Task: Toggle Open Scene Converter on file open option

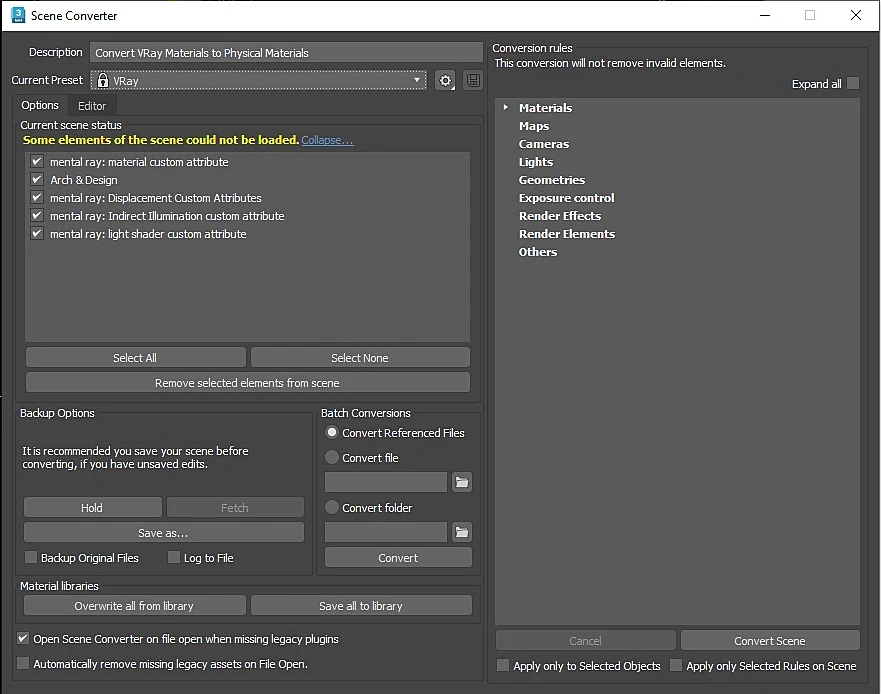Action: 23,639
